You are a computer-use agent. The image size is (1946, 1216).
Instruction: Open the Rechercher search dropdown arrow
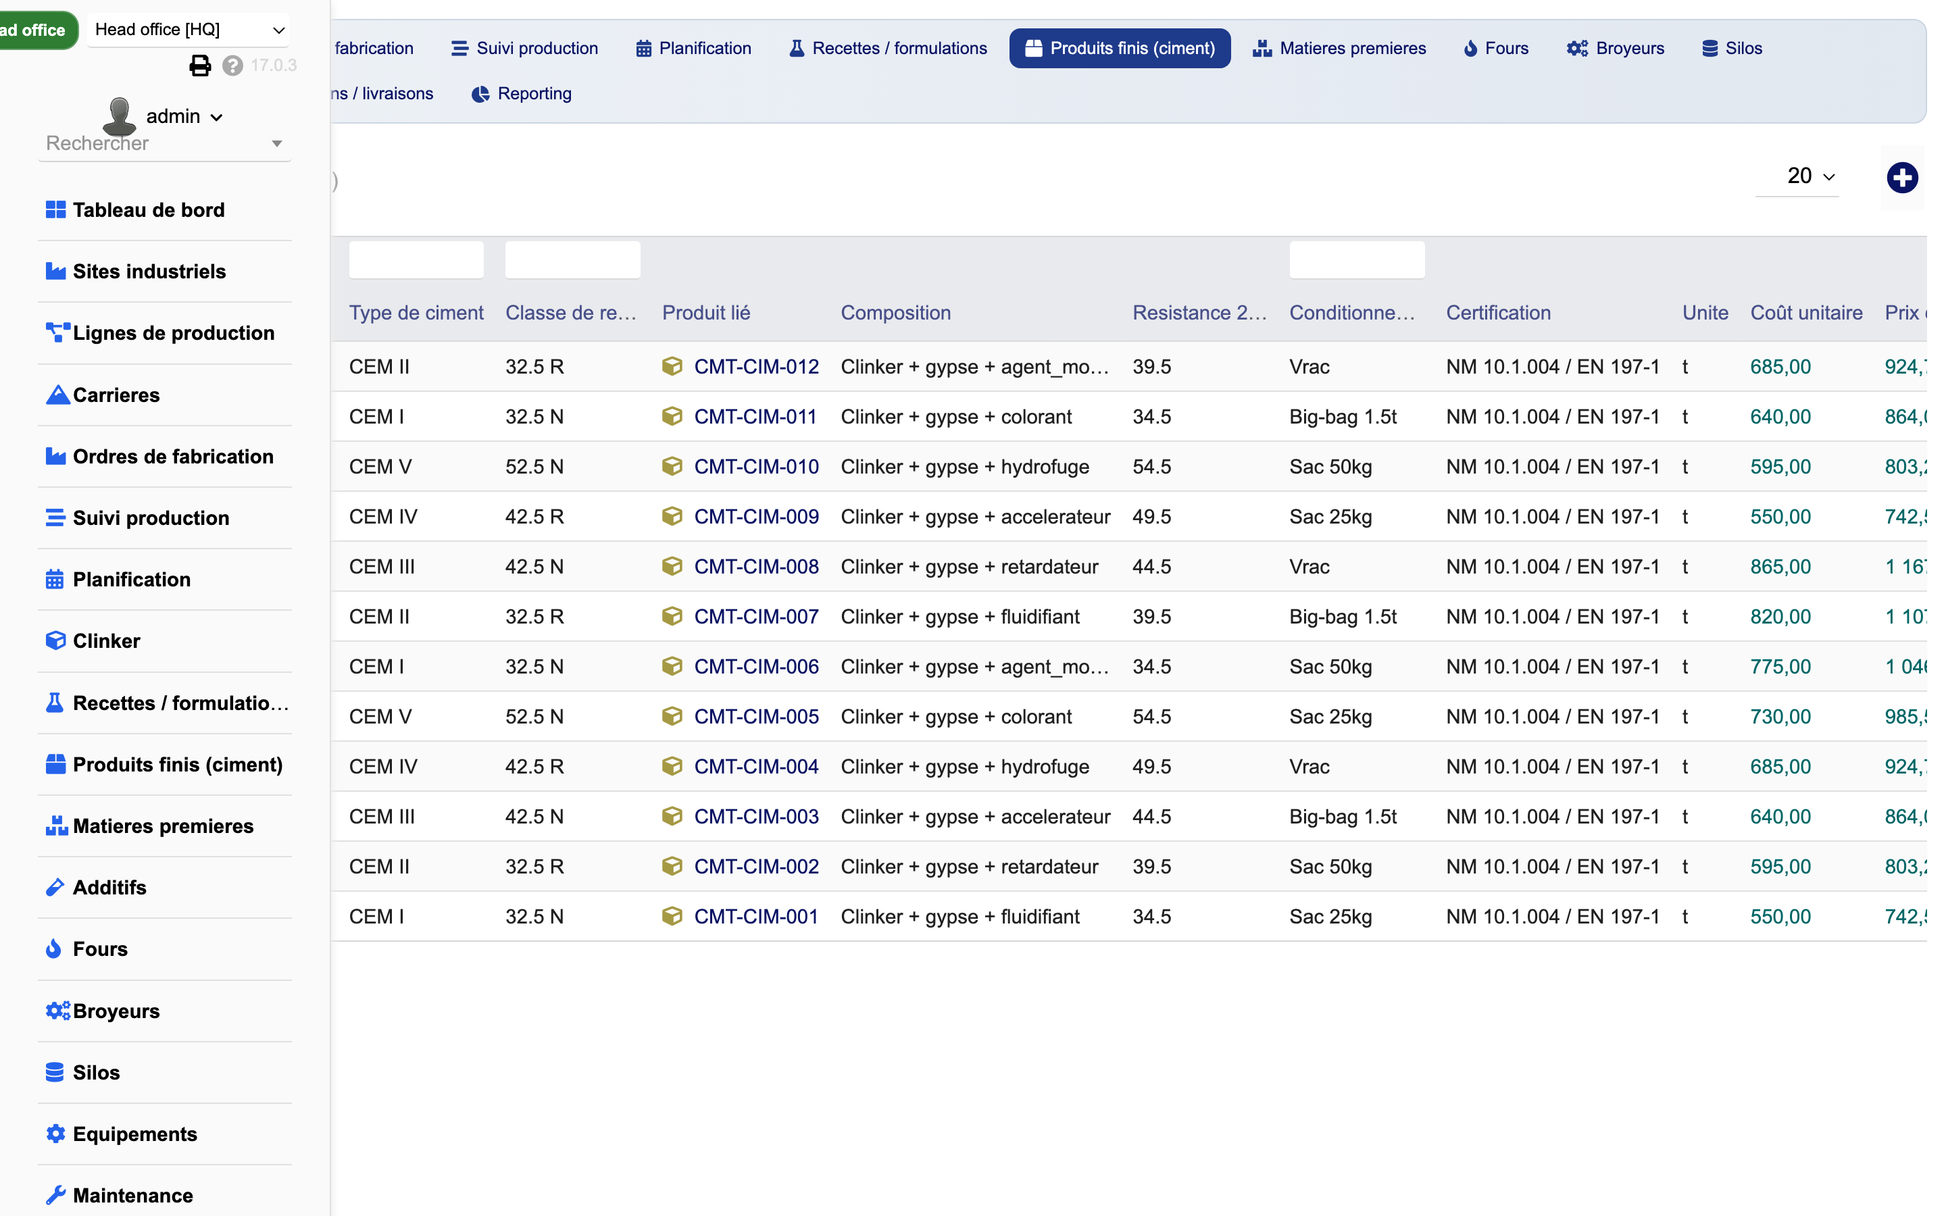click(277, 144)
